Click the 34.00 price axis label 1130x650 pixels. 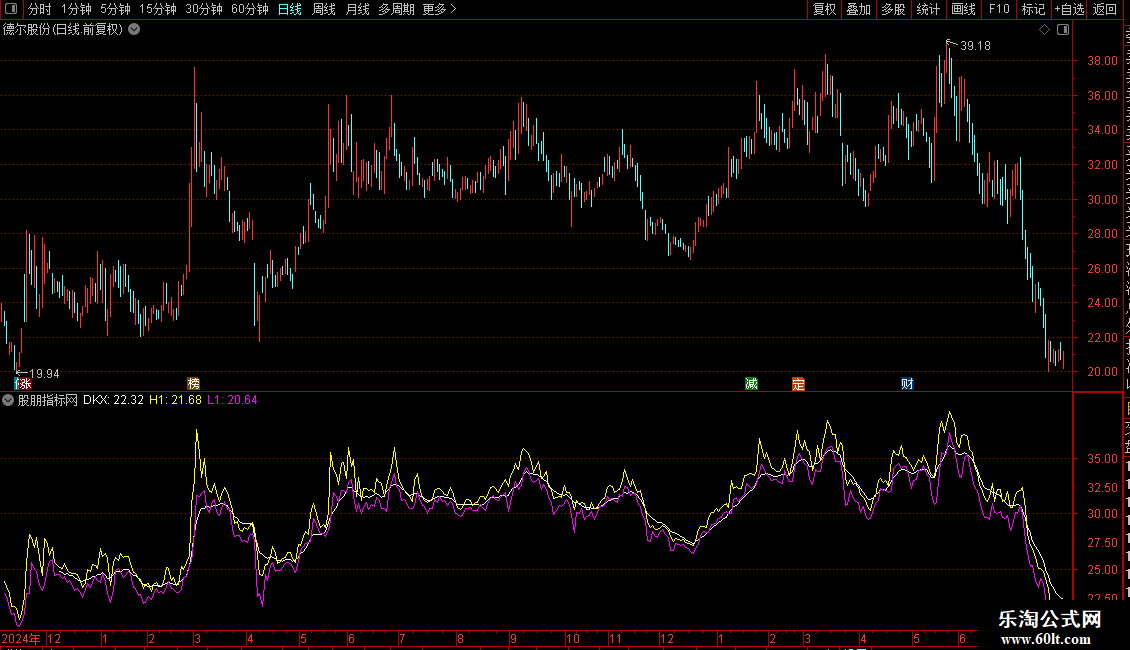[1103, 130]
